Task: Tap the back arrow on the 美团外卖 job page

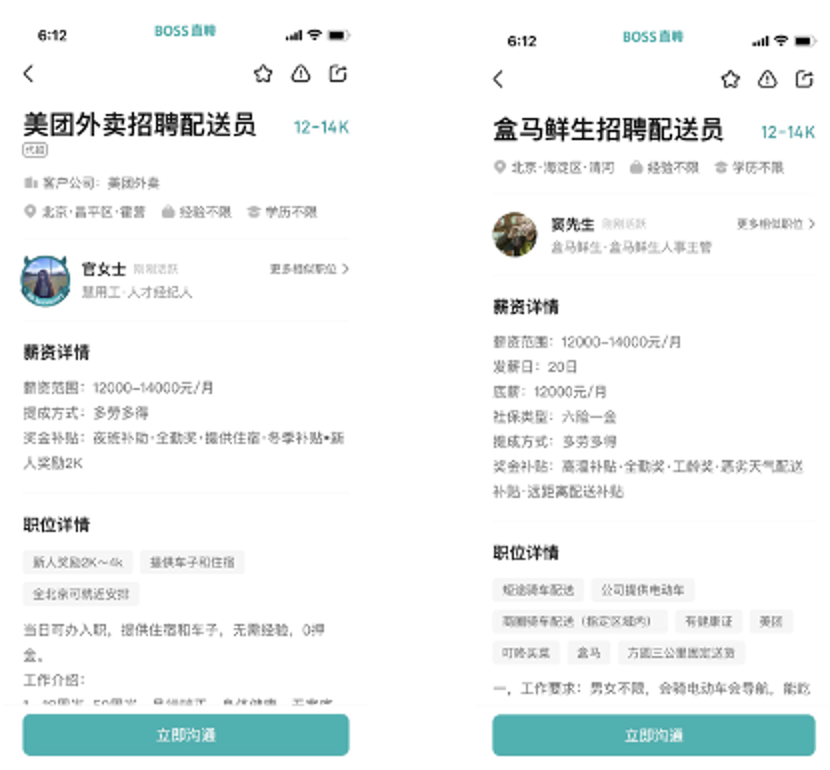Action: [28, 73]
